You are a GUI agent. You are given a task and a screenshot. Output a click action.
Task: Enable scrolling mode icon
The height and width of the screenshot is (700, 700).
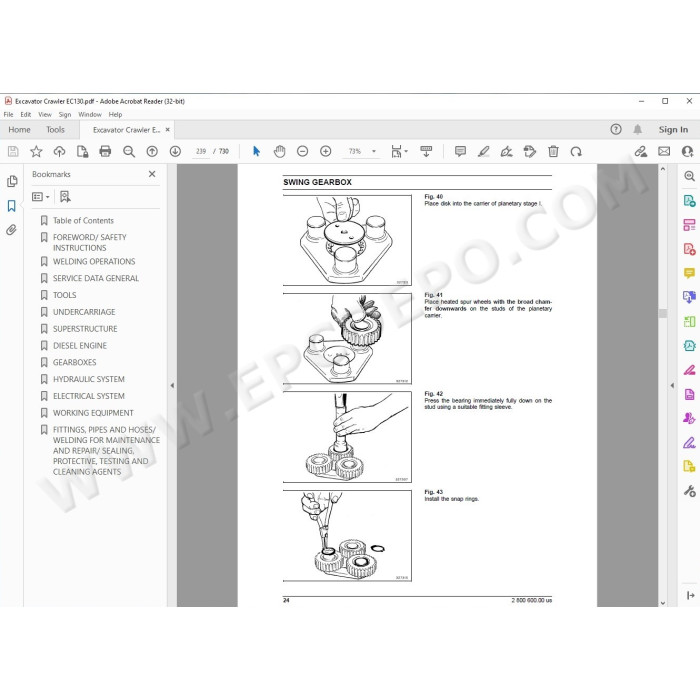click(x=426, y=151)
